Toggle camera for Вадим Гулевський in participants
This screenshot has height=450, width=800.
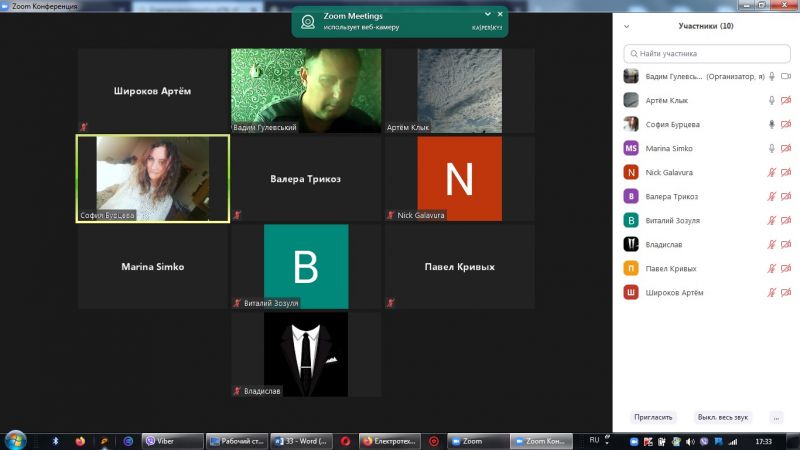click(786, 77)
